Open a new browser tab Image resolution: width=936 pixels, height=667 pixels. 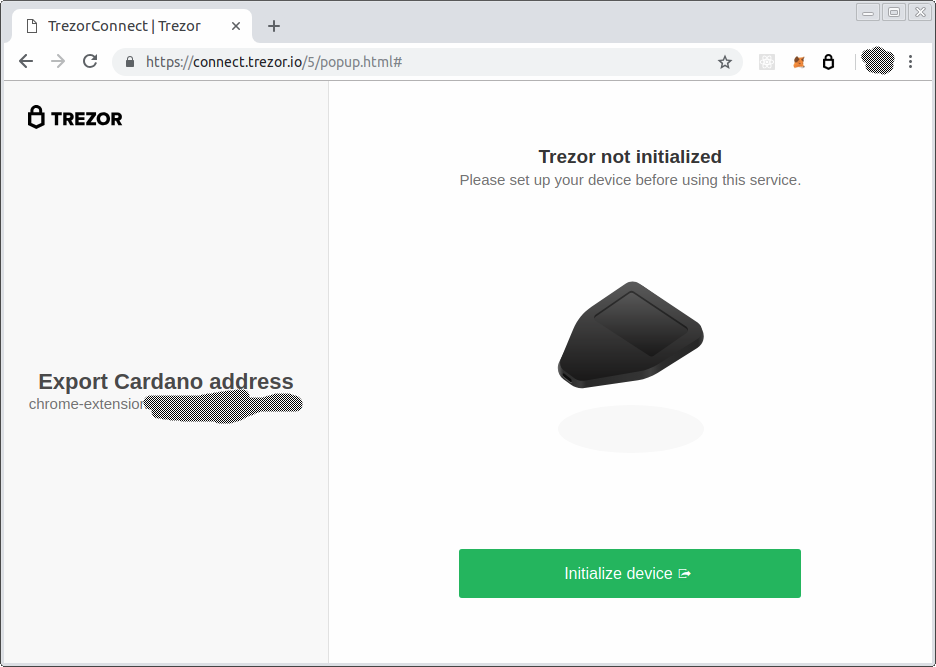[273, 26]
